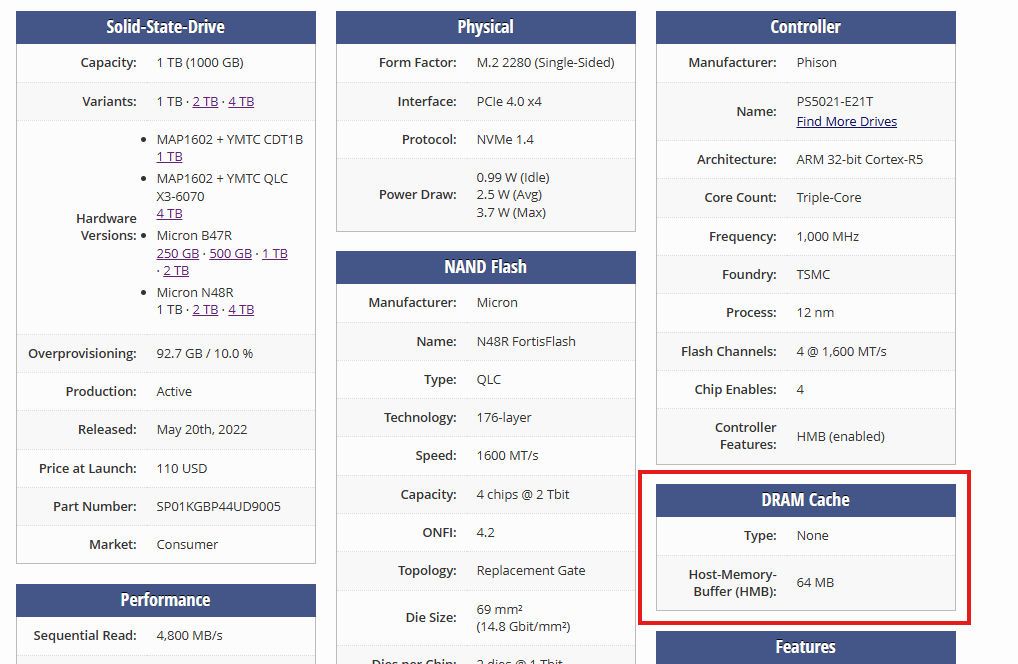
Task: Click the Solid-State-Drive section header
Action: click(x=166, y=27)
